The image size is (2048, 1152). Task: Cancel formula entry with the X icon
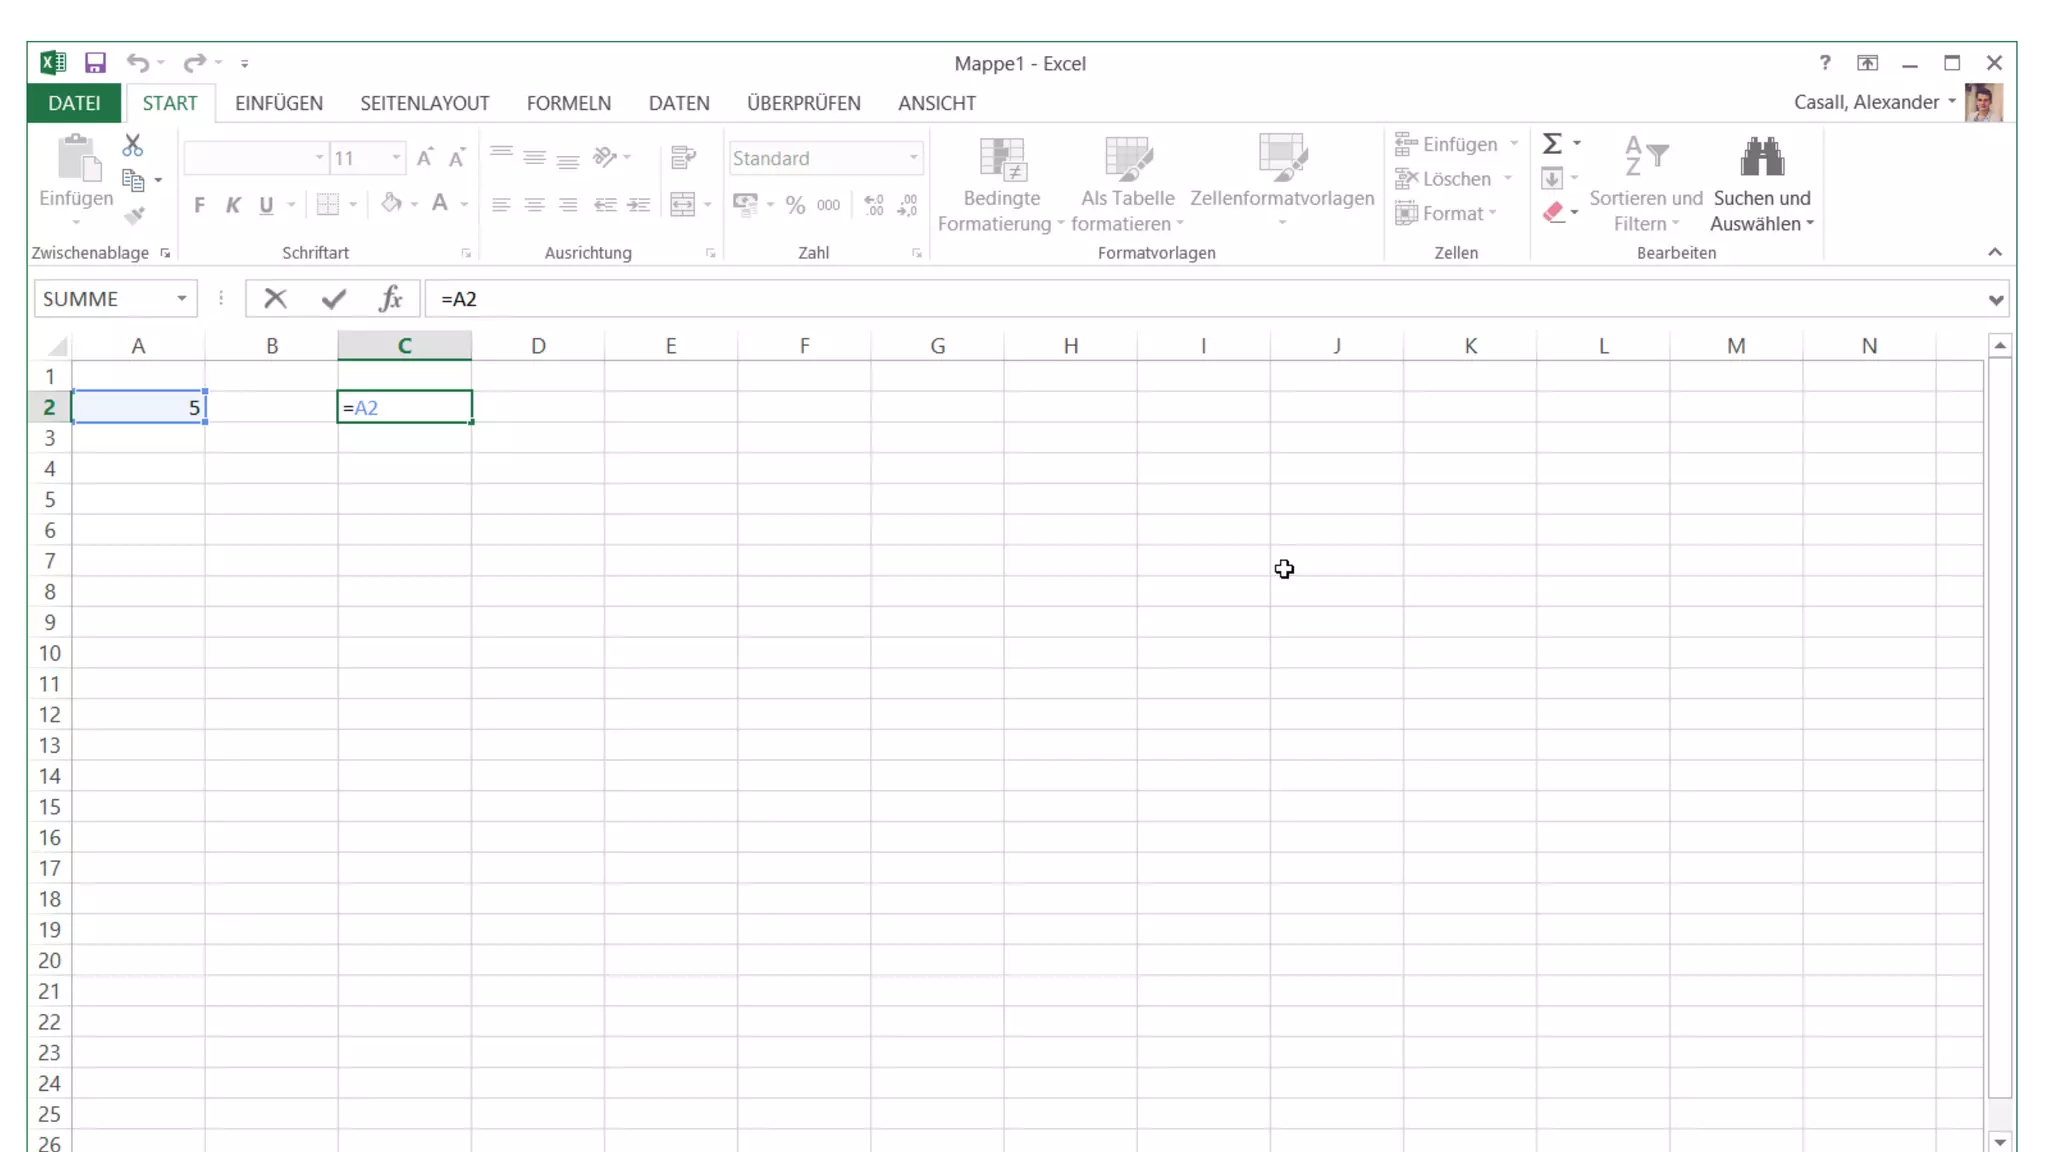coord(275,298)
